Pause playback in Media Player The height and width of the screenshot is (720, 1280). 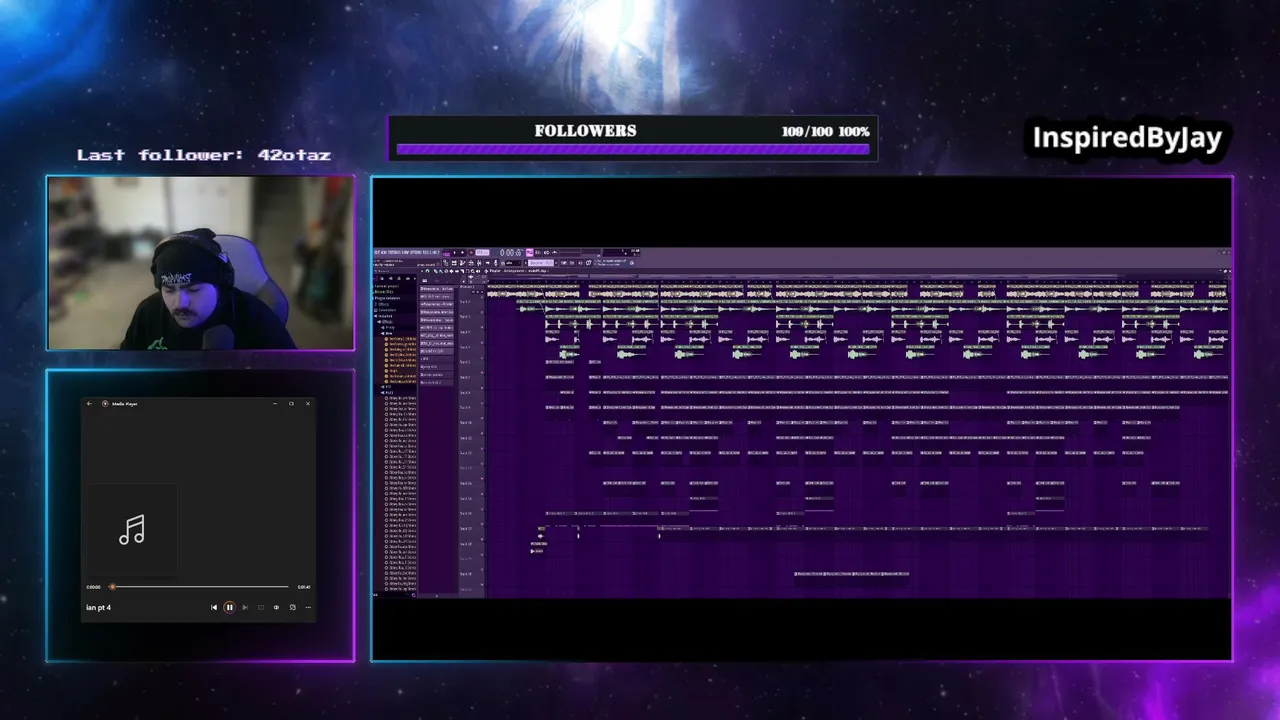(229, 607)
